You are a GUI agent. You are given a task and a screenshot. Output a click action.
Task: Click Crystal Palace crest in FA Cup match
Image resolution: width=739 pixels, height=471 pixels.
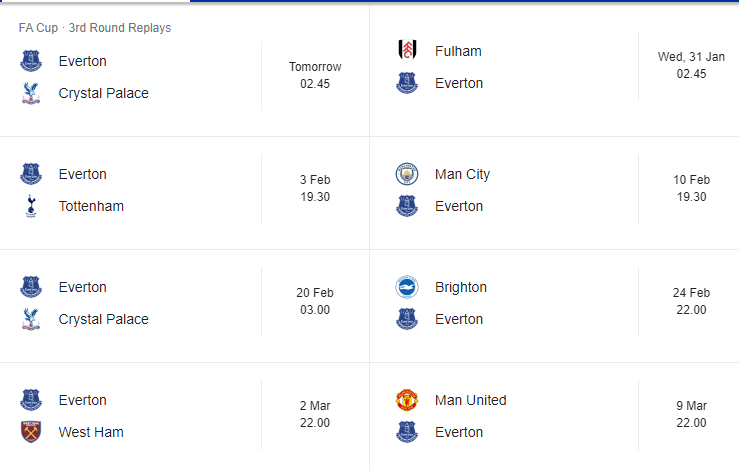(31, 93)
